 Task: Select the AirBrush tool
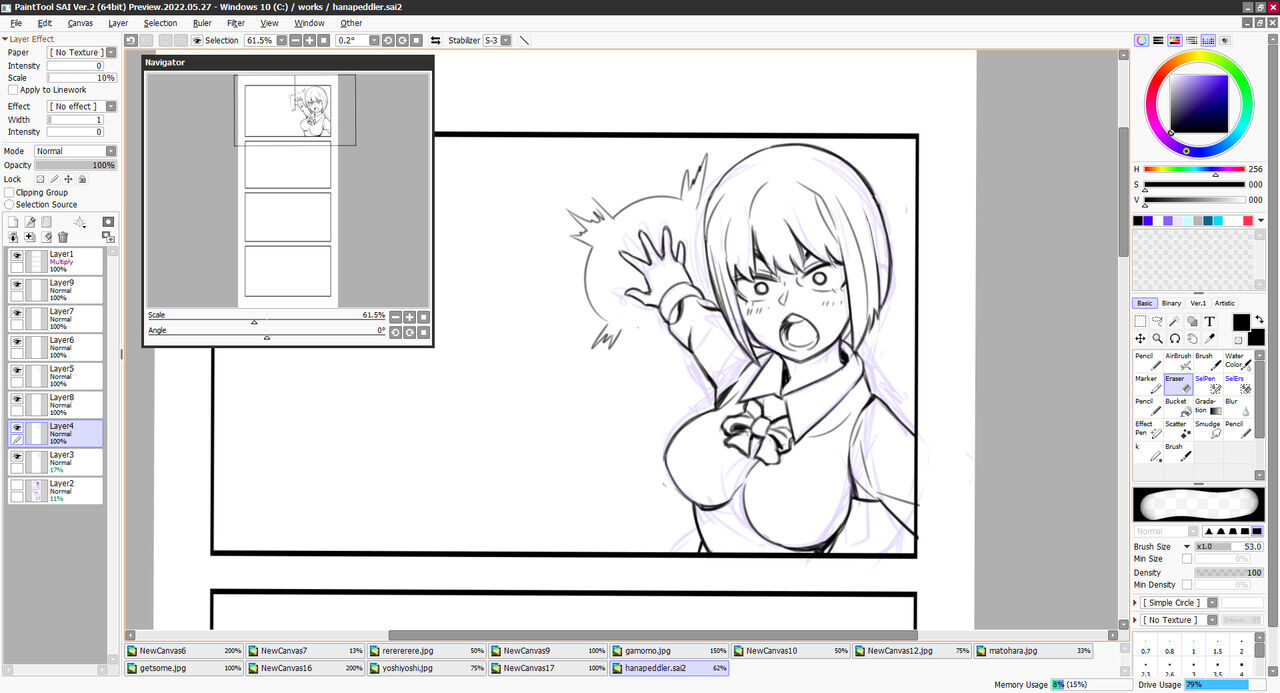1179,361
